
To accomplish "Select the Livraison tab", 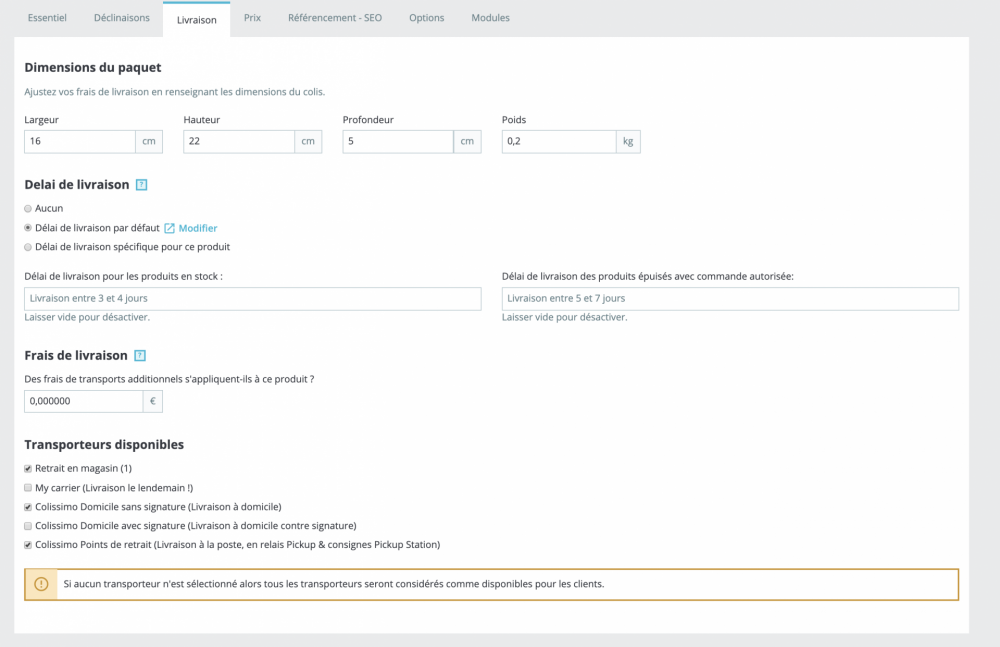I will 196,20.
